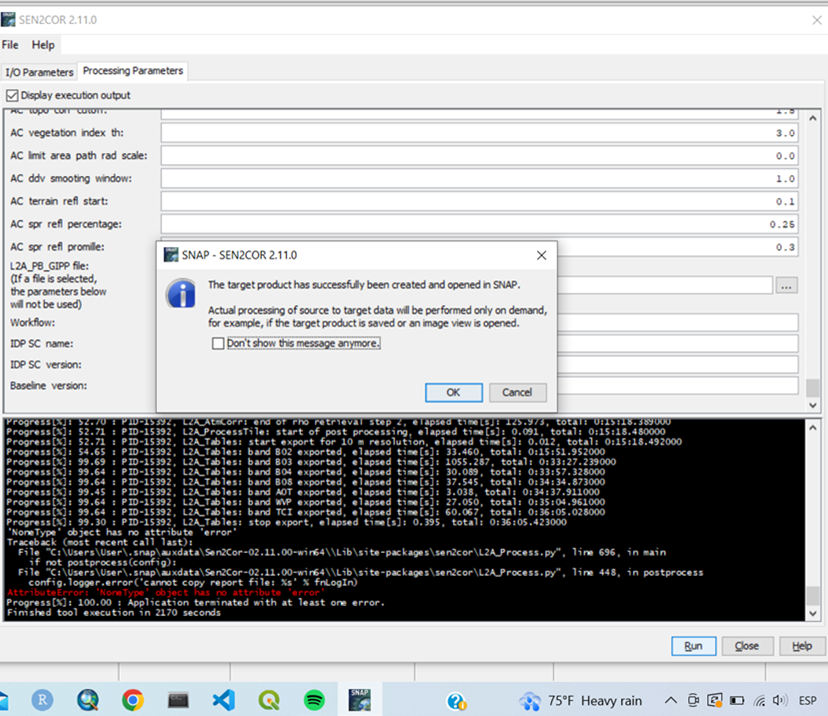The height and width of the screenshot is (716, 828).
Task: Click parameters panel scroll down arrow
Action: pyautogui.click(x=813, y=405)
